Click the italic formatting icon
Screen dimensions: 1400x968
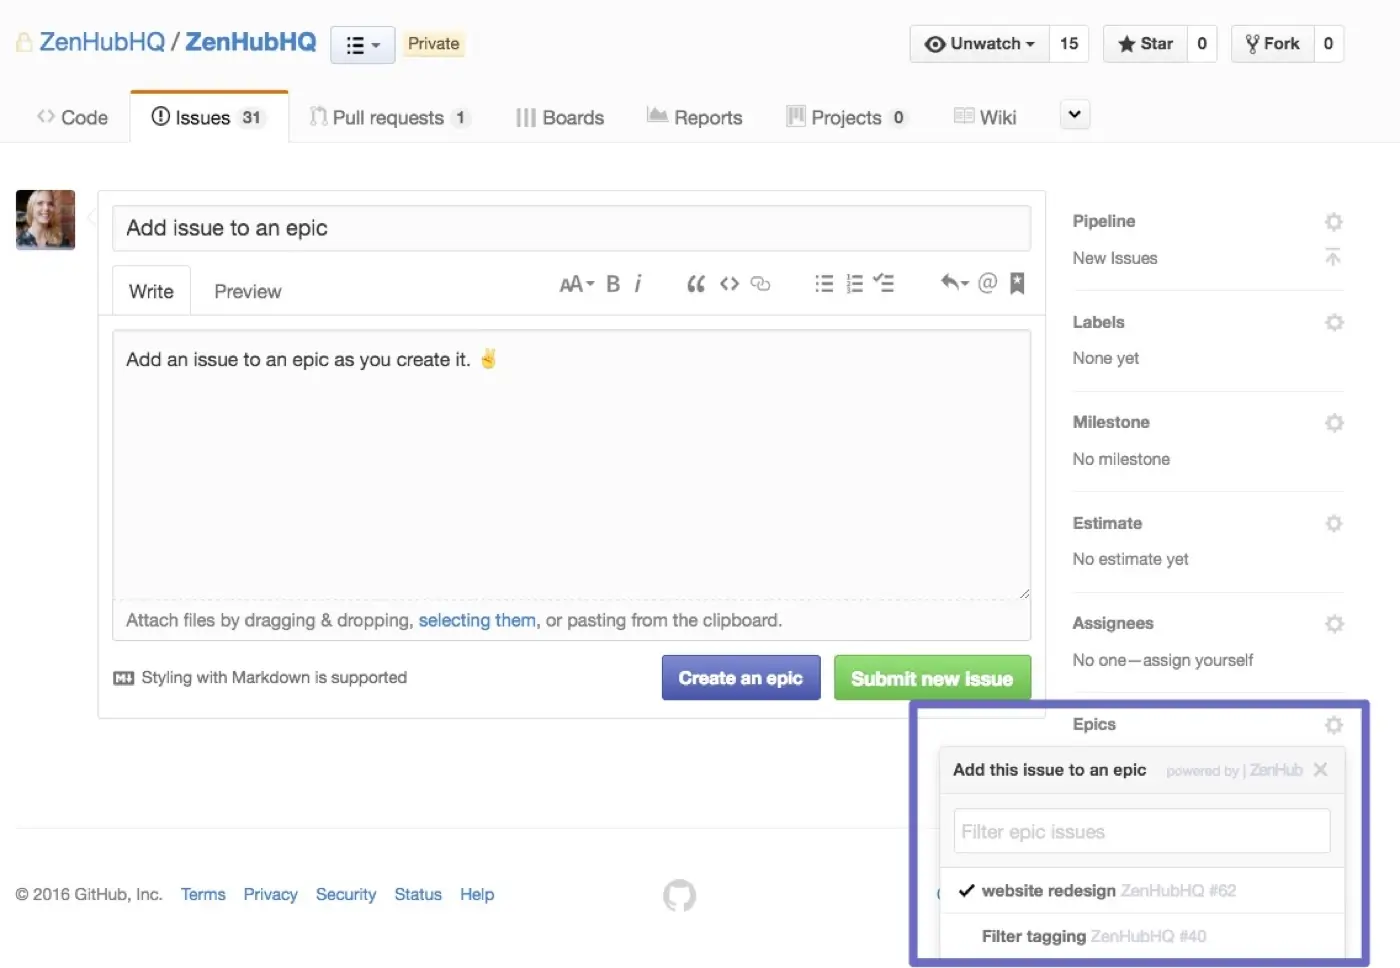click(x=638, y=284)
